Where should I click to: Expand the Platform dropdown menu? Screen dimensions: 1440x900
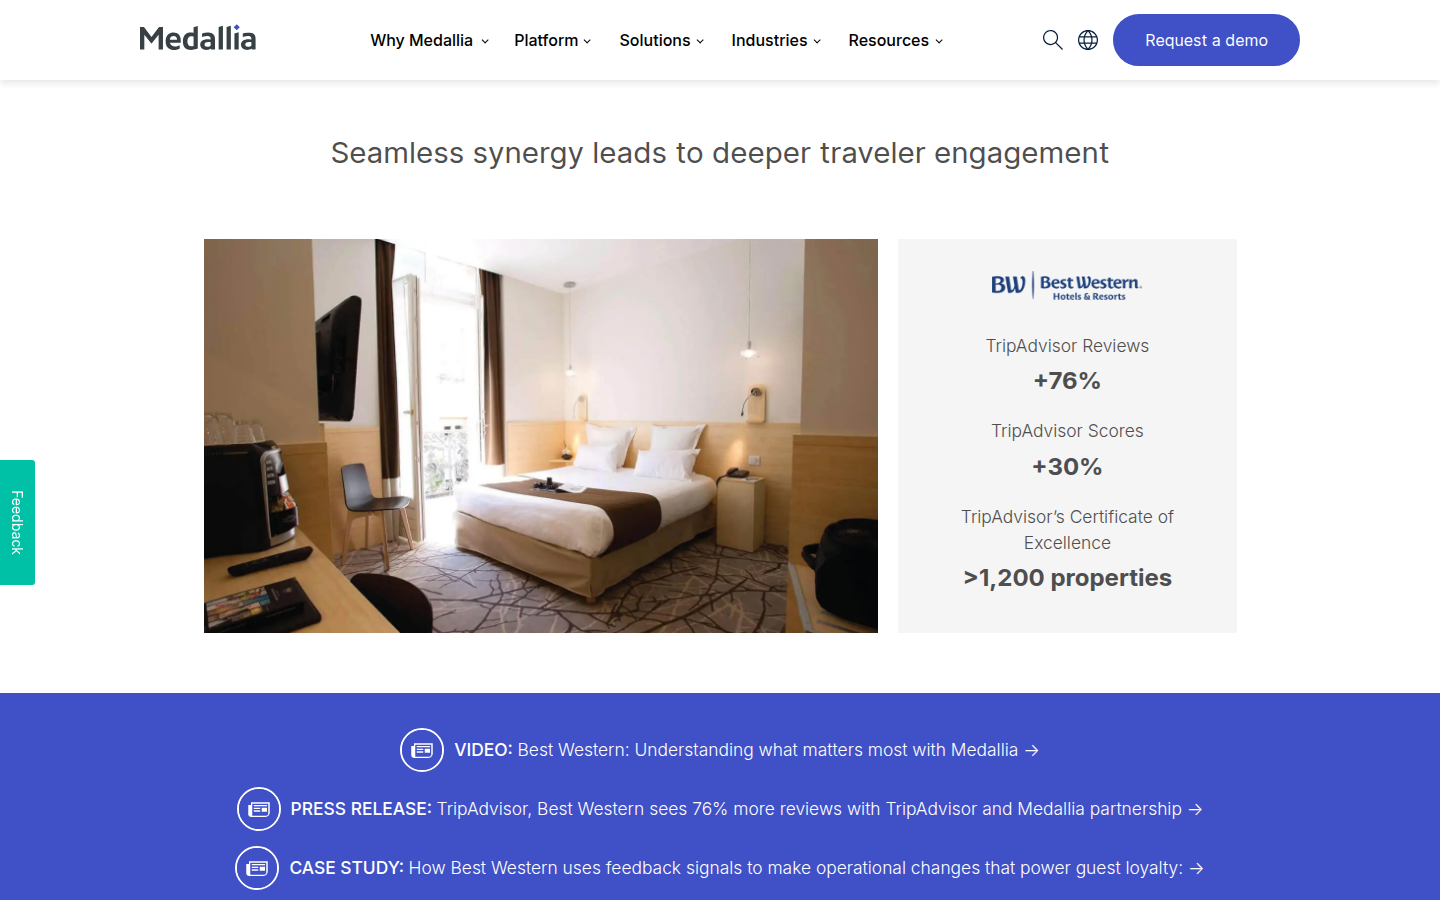[x=553, y=40]
